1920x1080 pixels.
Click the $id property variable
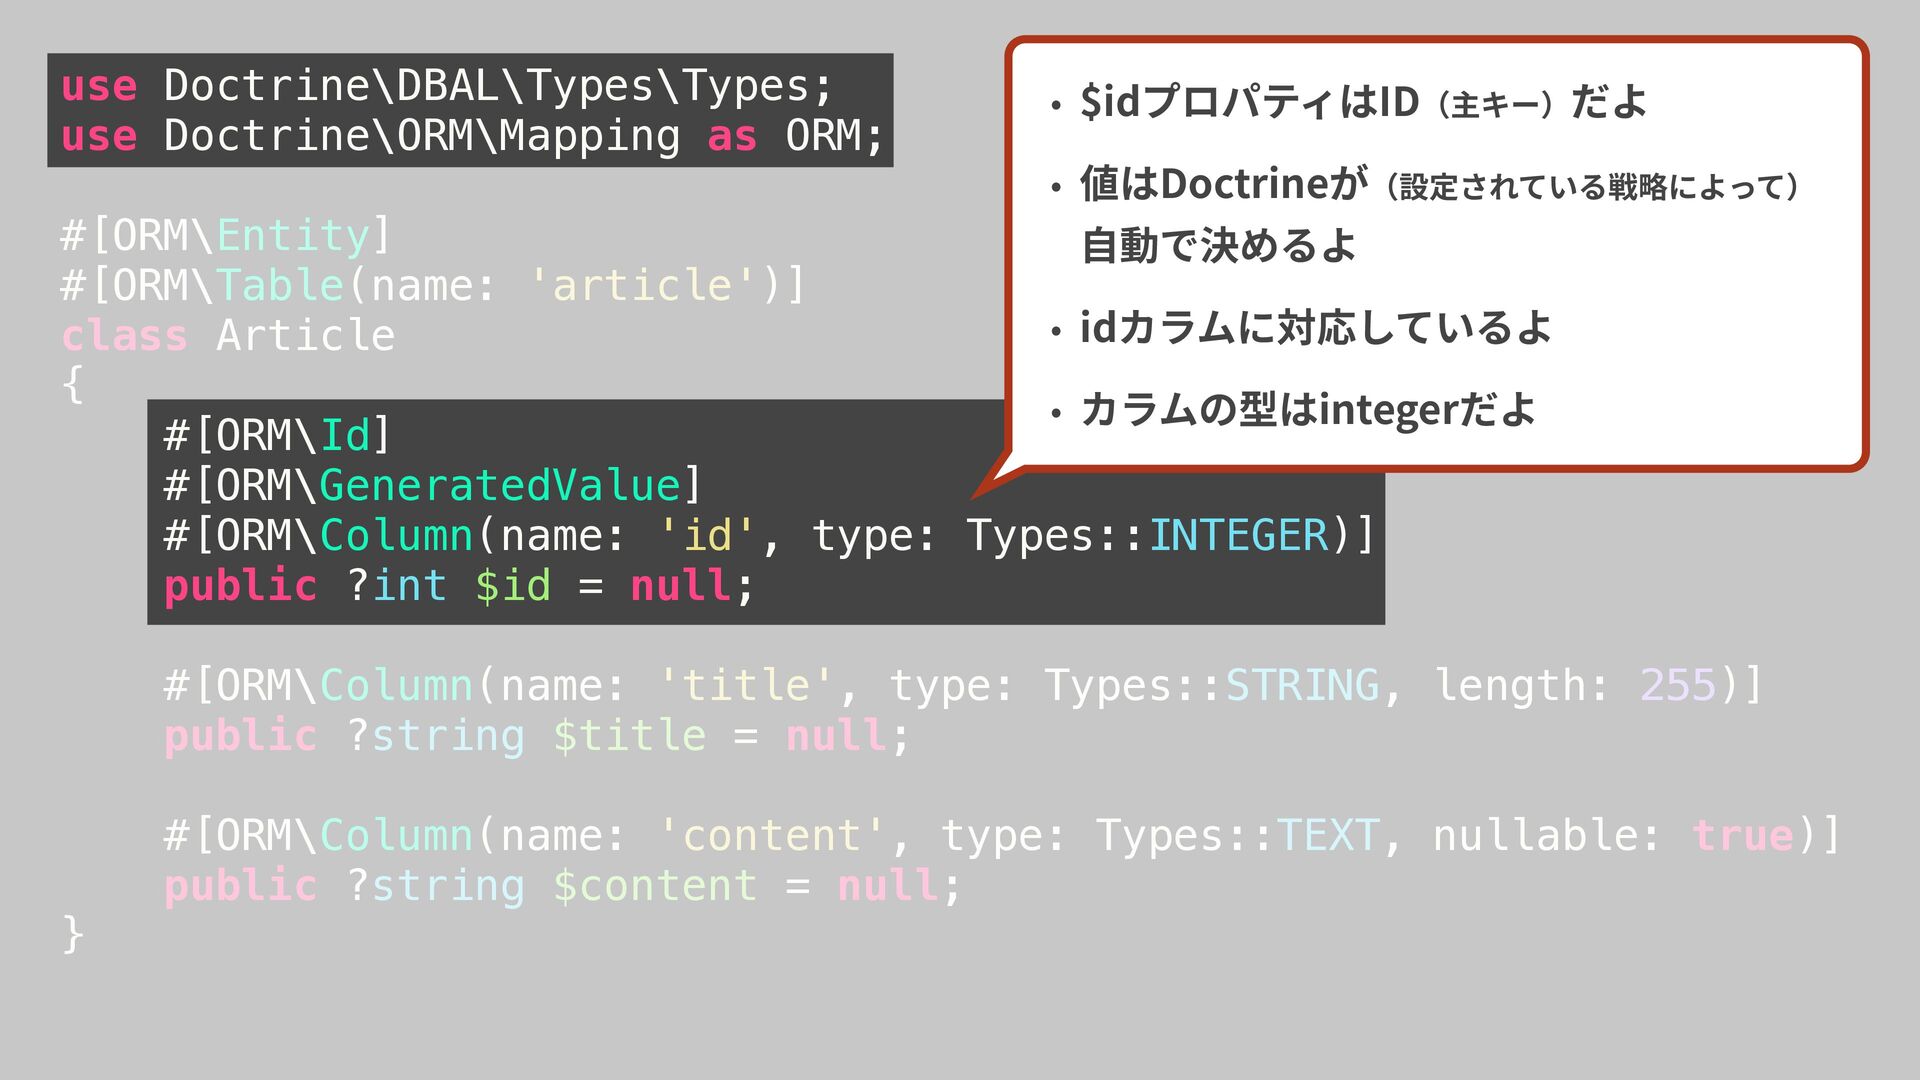click(512, 586)
